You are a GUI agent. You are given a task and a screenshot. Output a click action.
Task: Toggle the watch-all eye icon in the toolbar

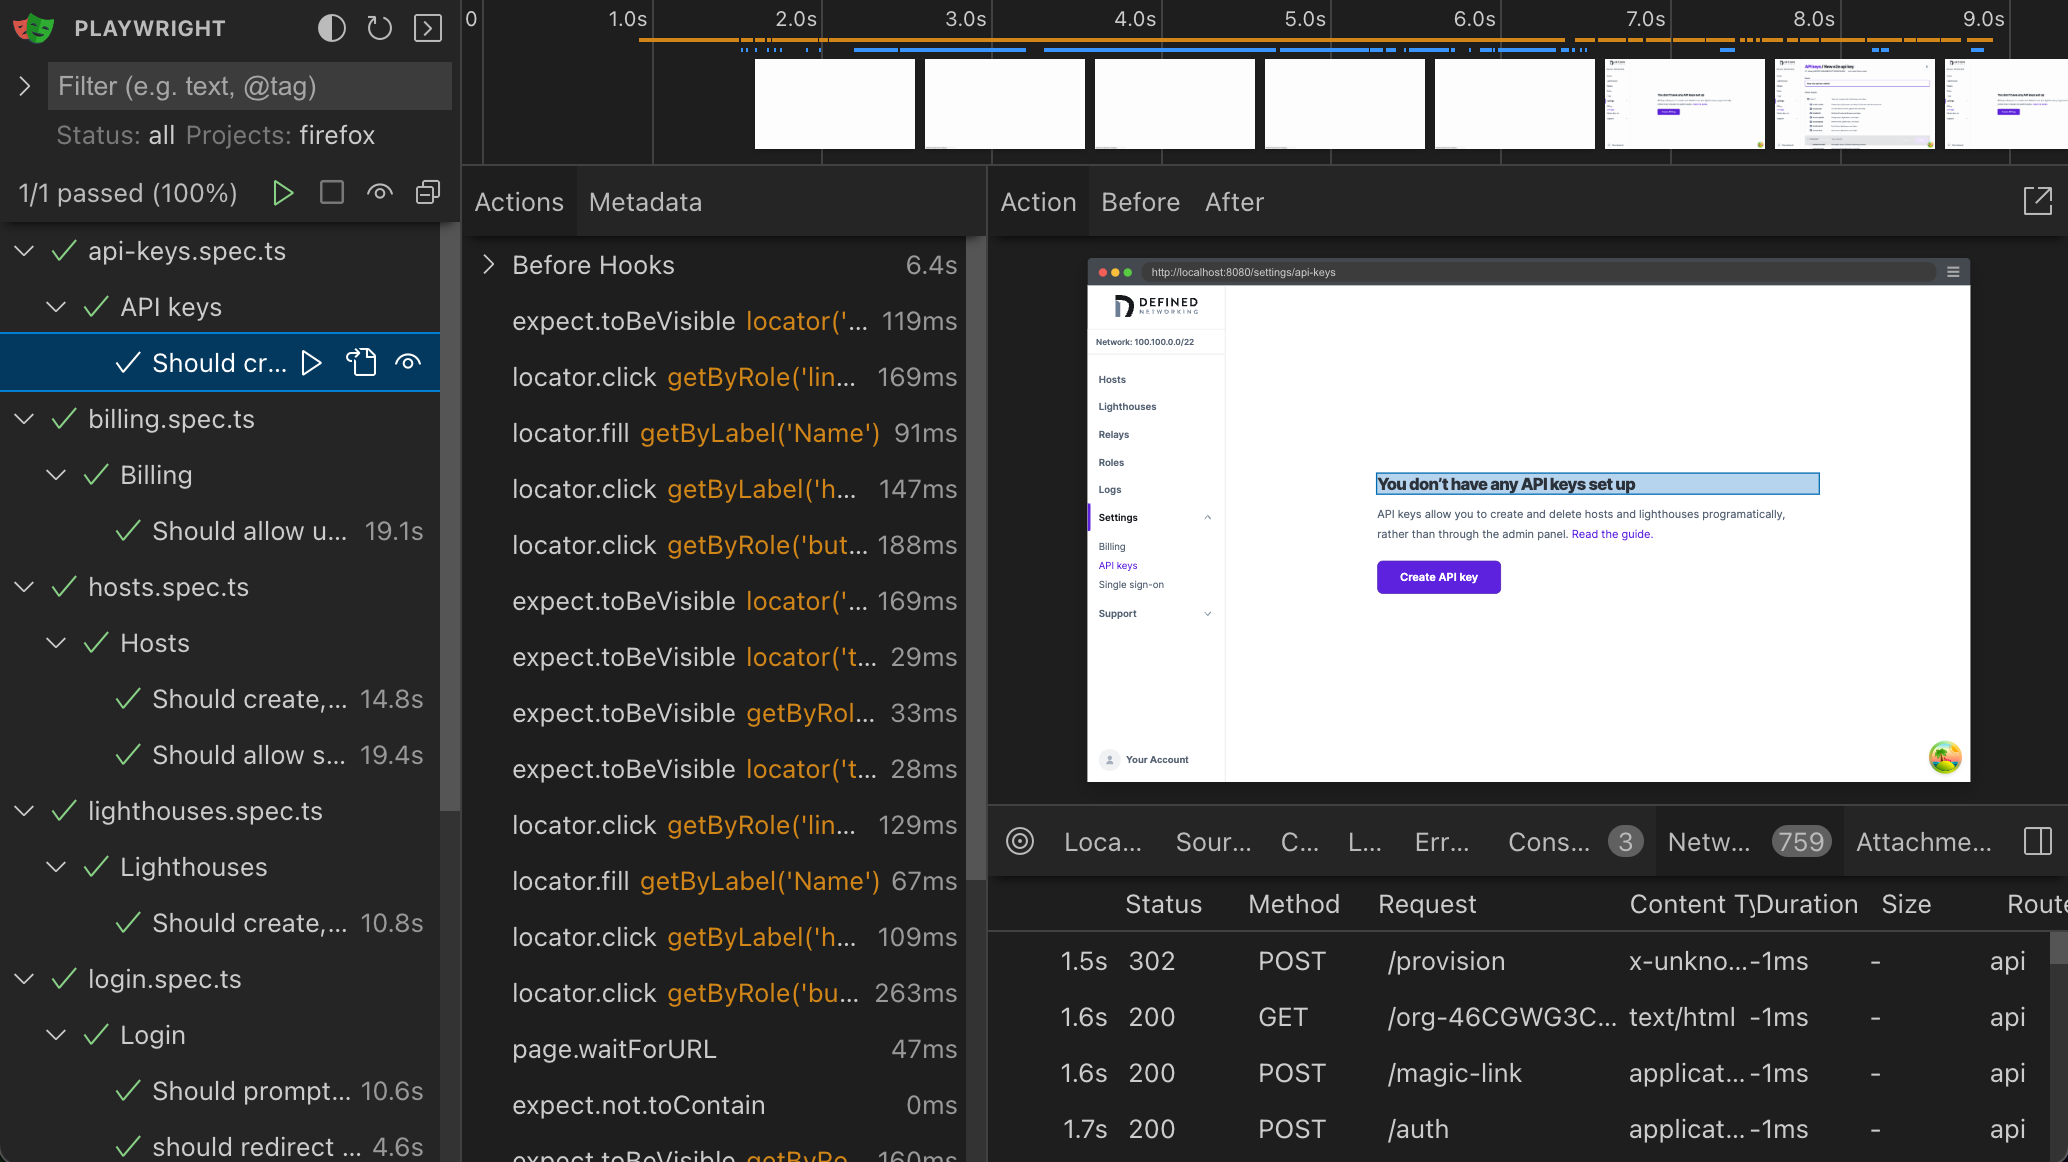379,192
